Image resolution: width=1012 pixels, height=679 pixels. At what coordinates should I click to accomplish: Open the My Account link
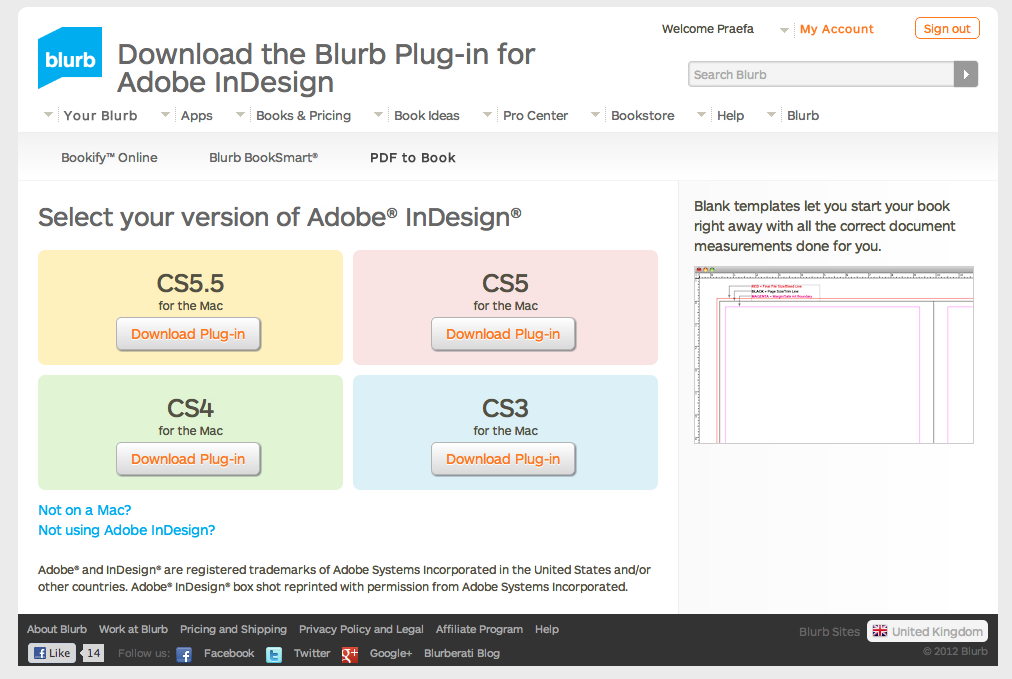[x=836, y=29]
